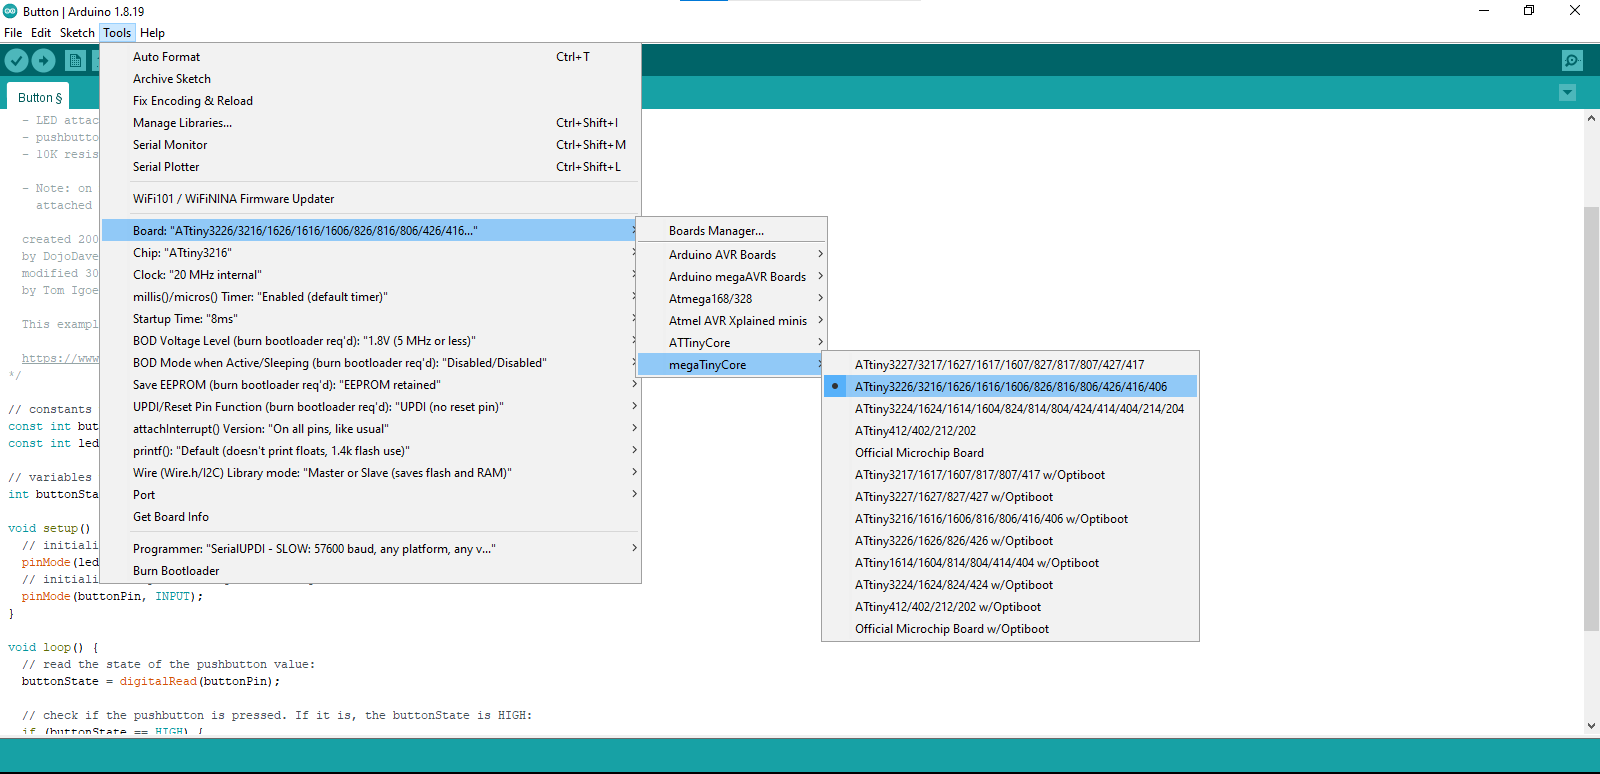Screen dimensions: 1600x774
Task: Select the Button sketch tab
Action: (39, 97)
